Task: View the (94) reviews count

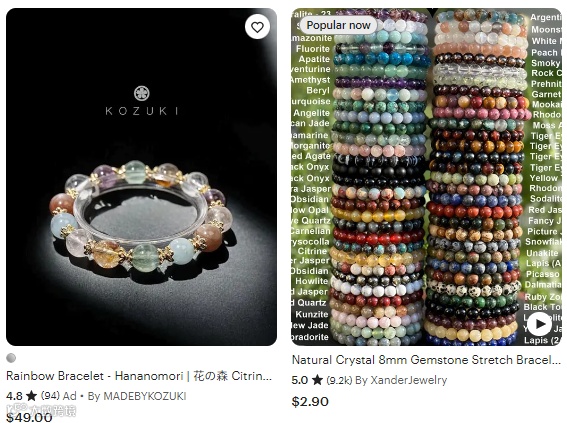Action: (x=50, y=396)
